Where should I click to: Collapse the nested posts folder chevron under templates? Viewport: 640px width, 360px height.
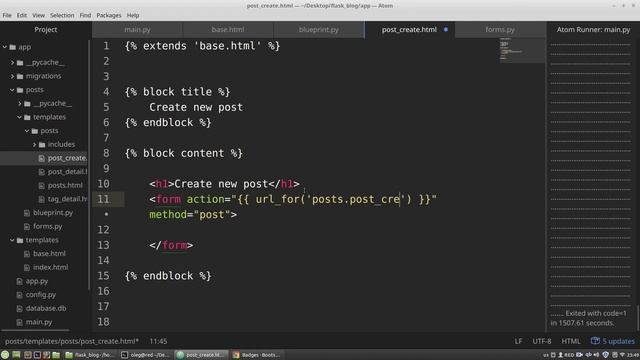27,131
